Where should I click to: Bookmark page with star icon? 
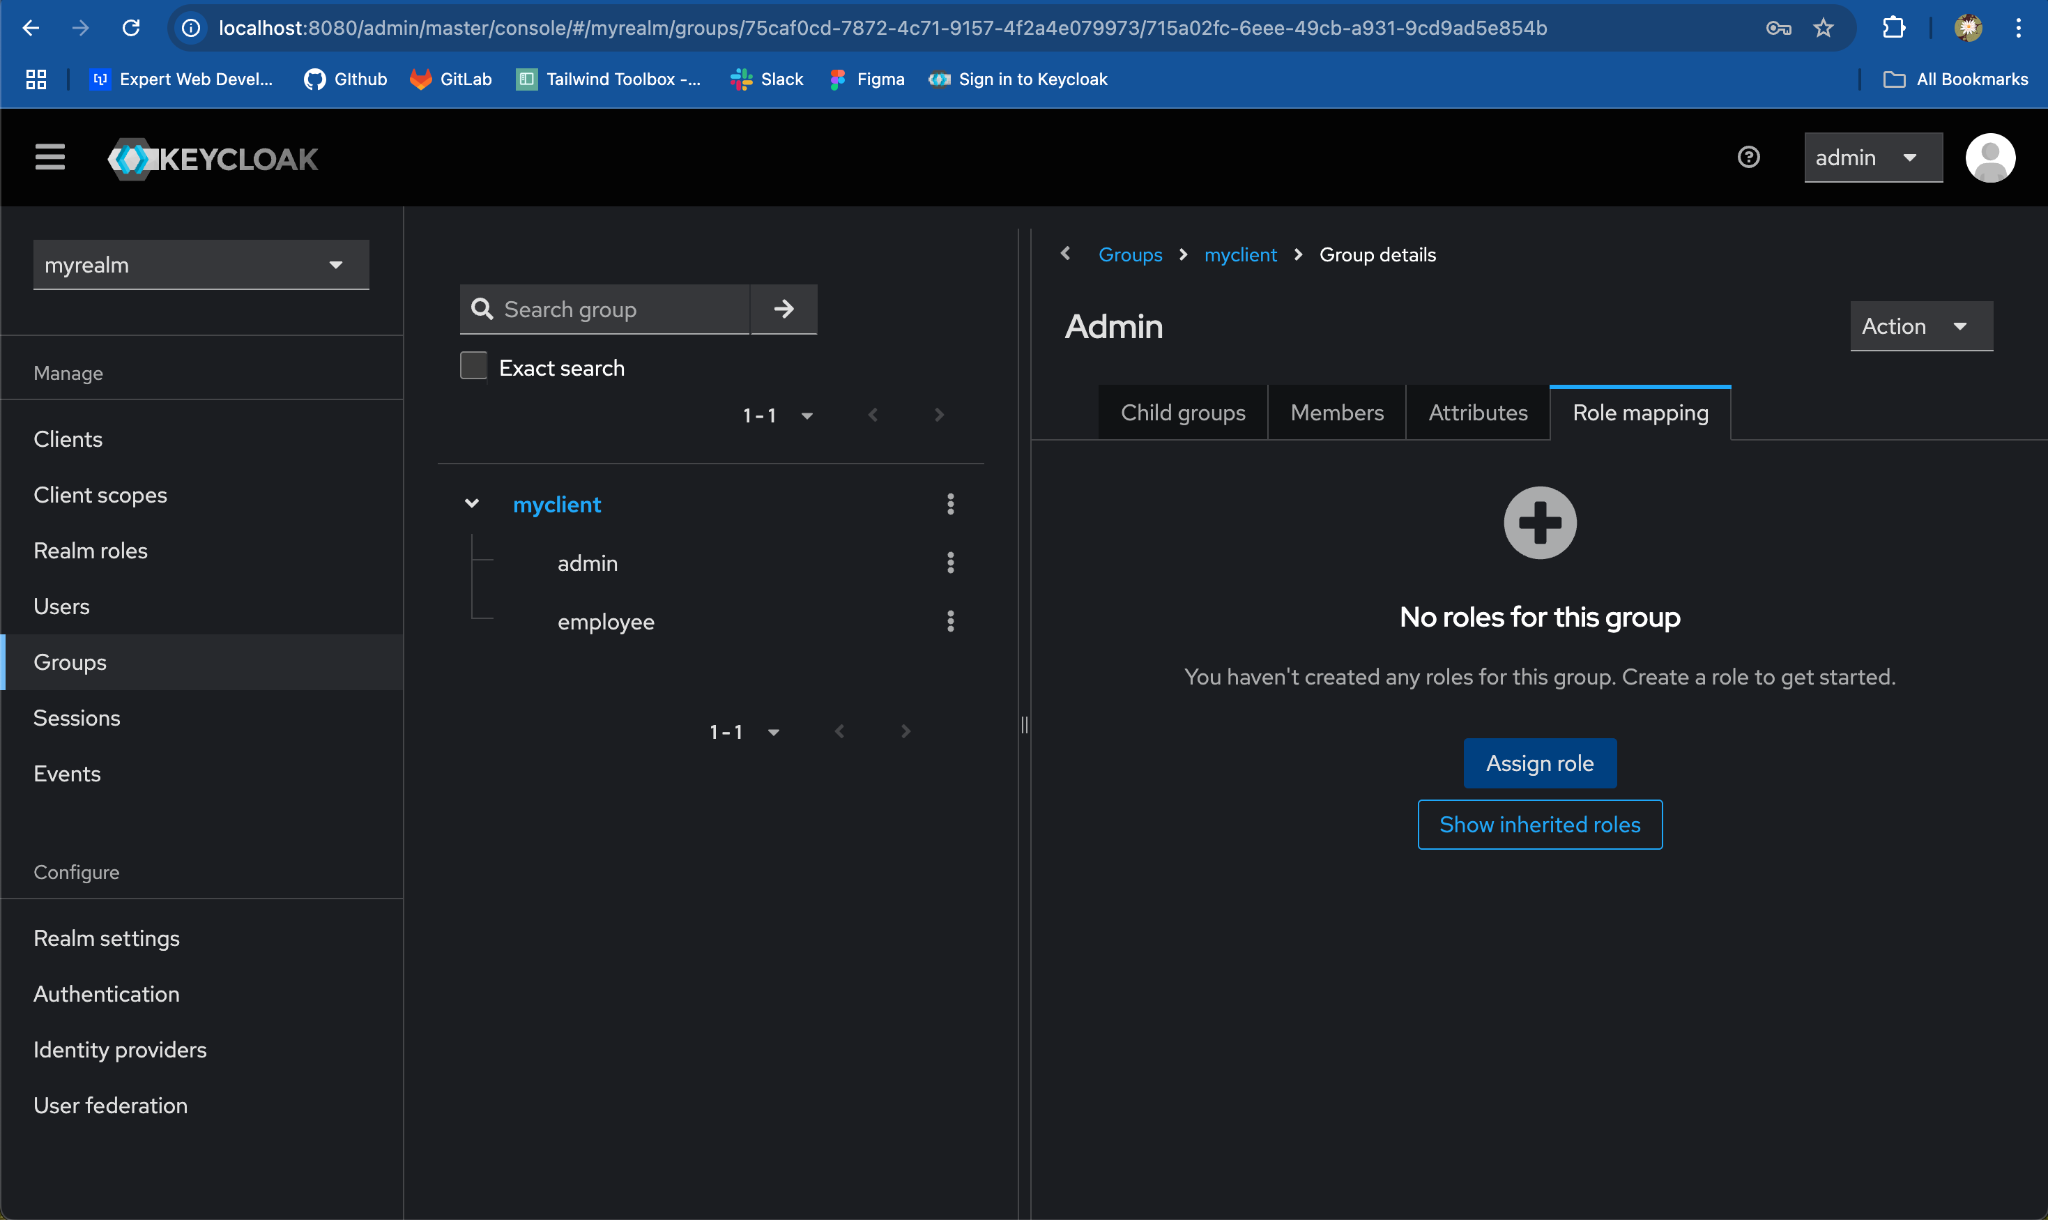tap(1823, 28)
